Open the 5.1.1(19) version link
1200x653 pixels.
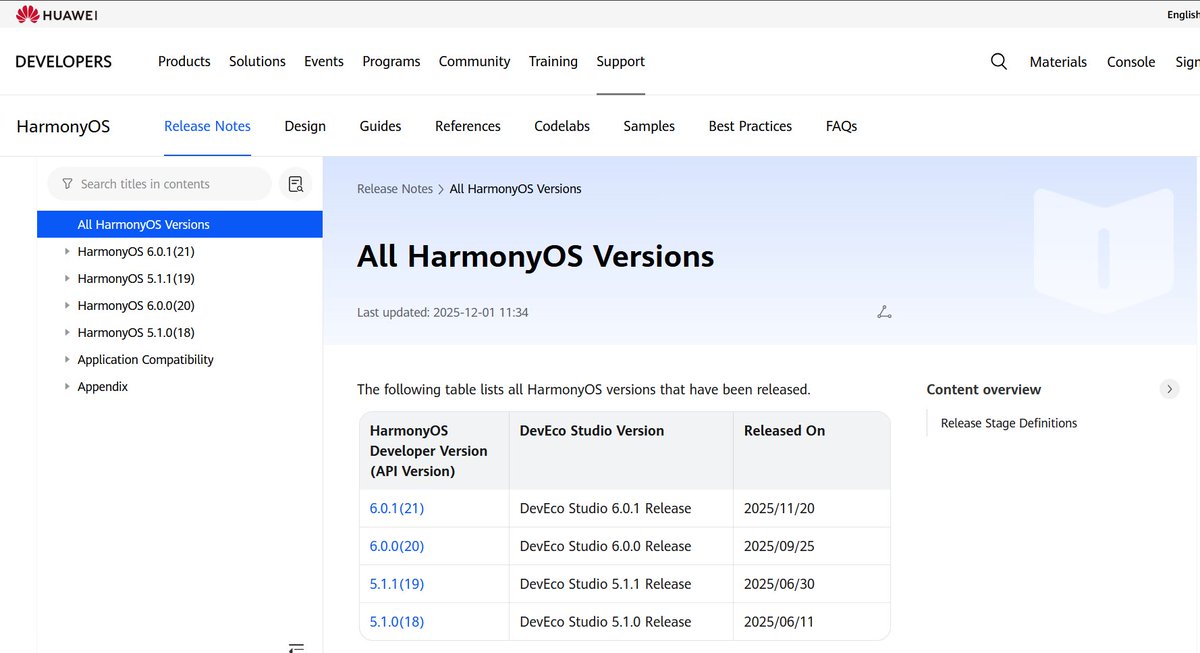(397, 584)
